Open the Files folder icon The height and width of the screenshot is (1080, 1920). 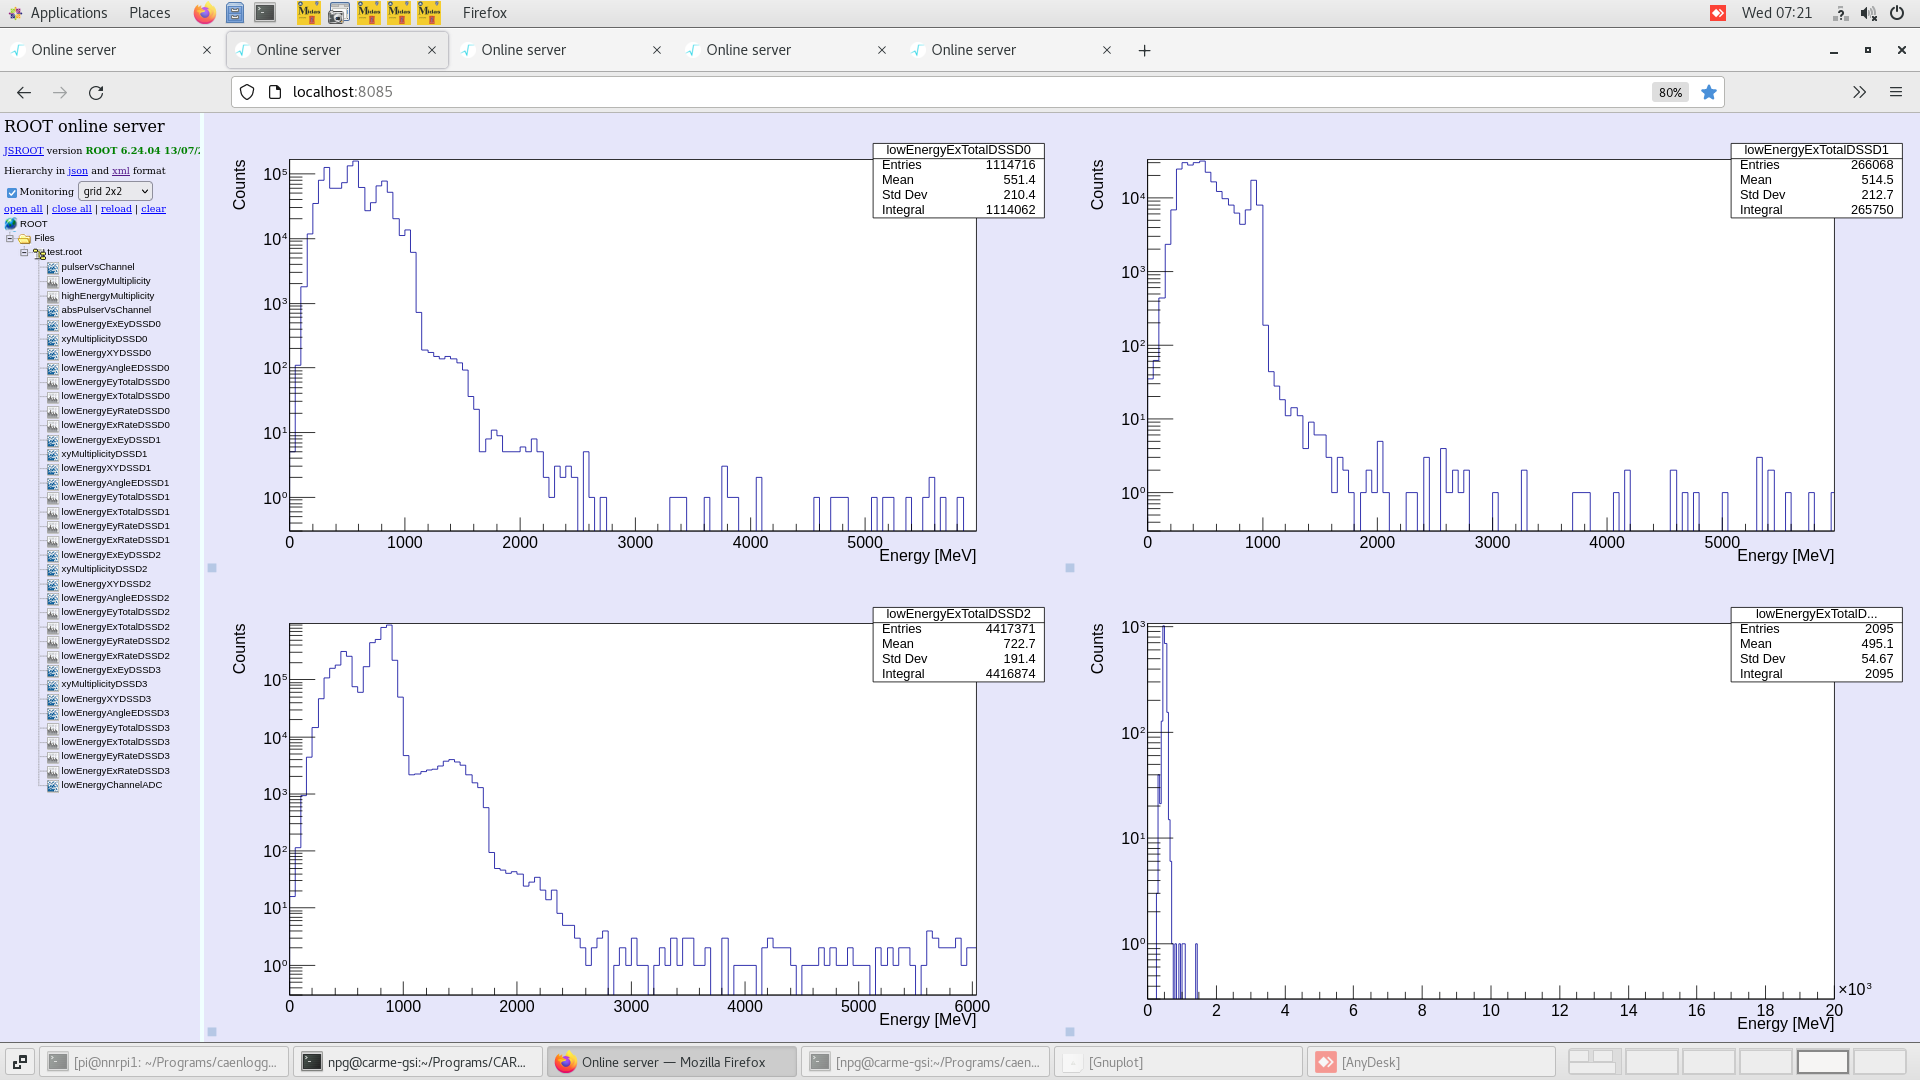[23, 238]
